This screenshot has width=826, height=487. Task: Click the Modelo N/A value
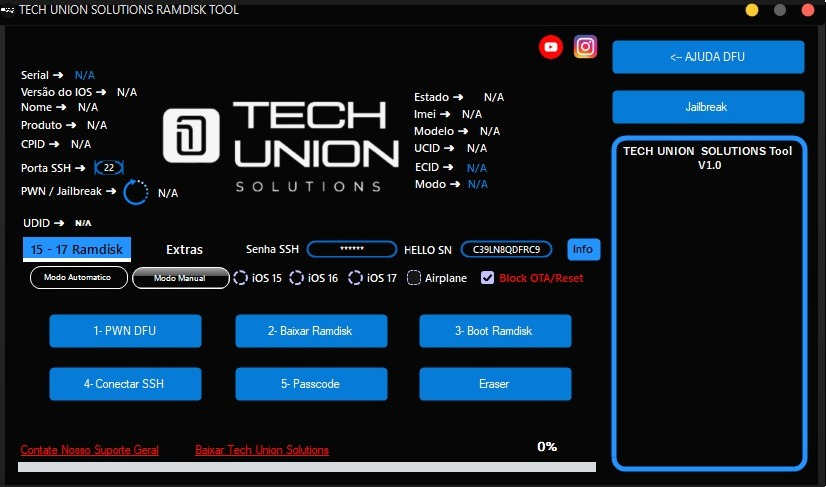pos(490,131)
